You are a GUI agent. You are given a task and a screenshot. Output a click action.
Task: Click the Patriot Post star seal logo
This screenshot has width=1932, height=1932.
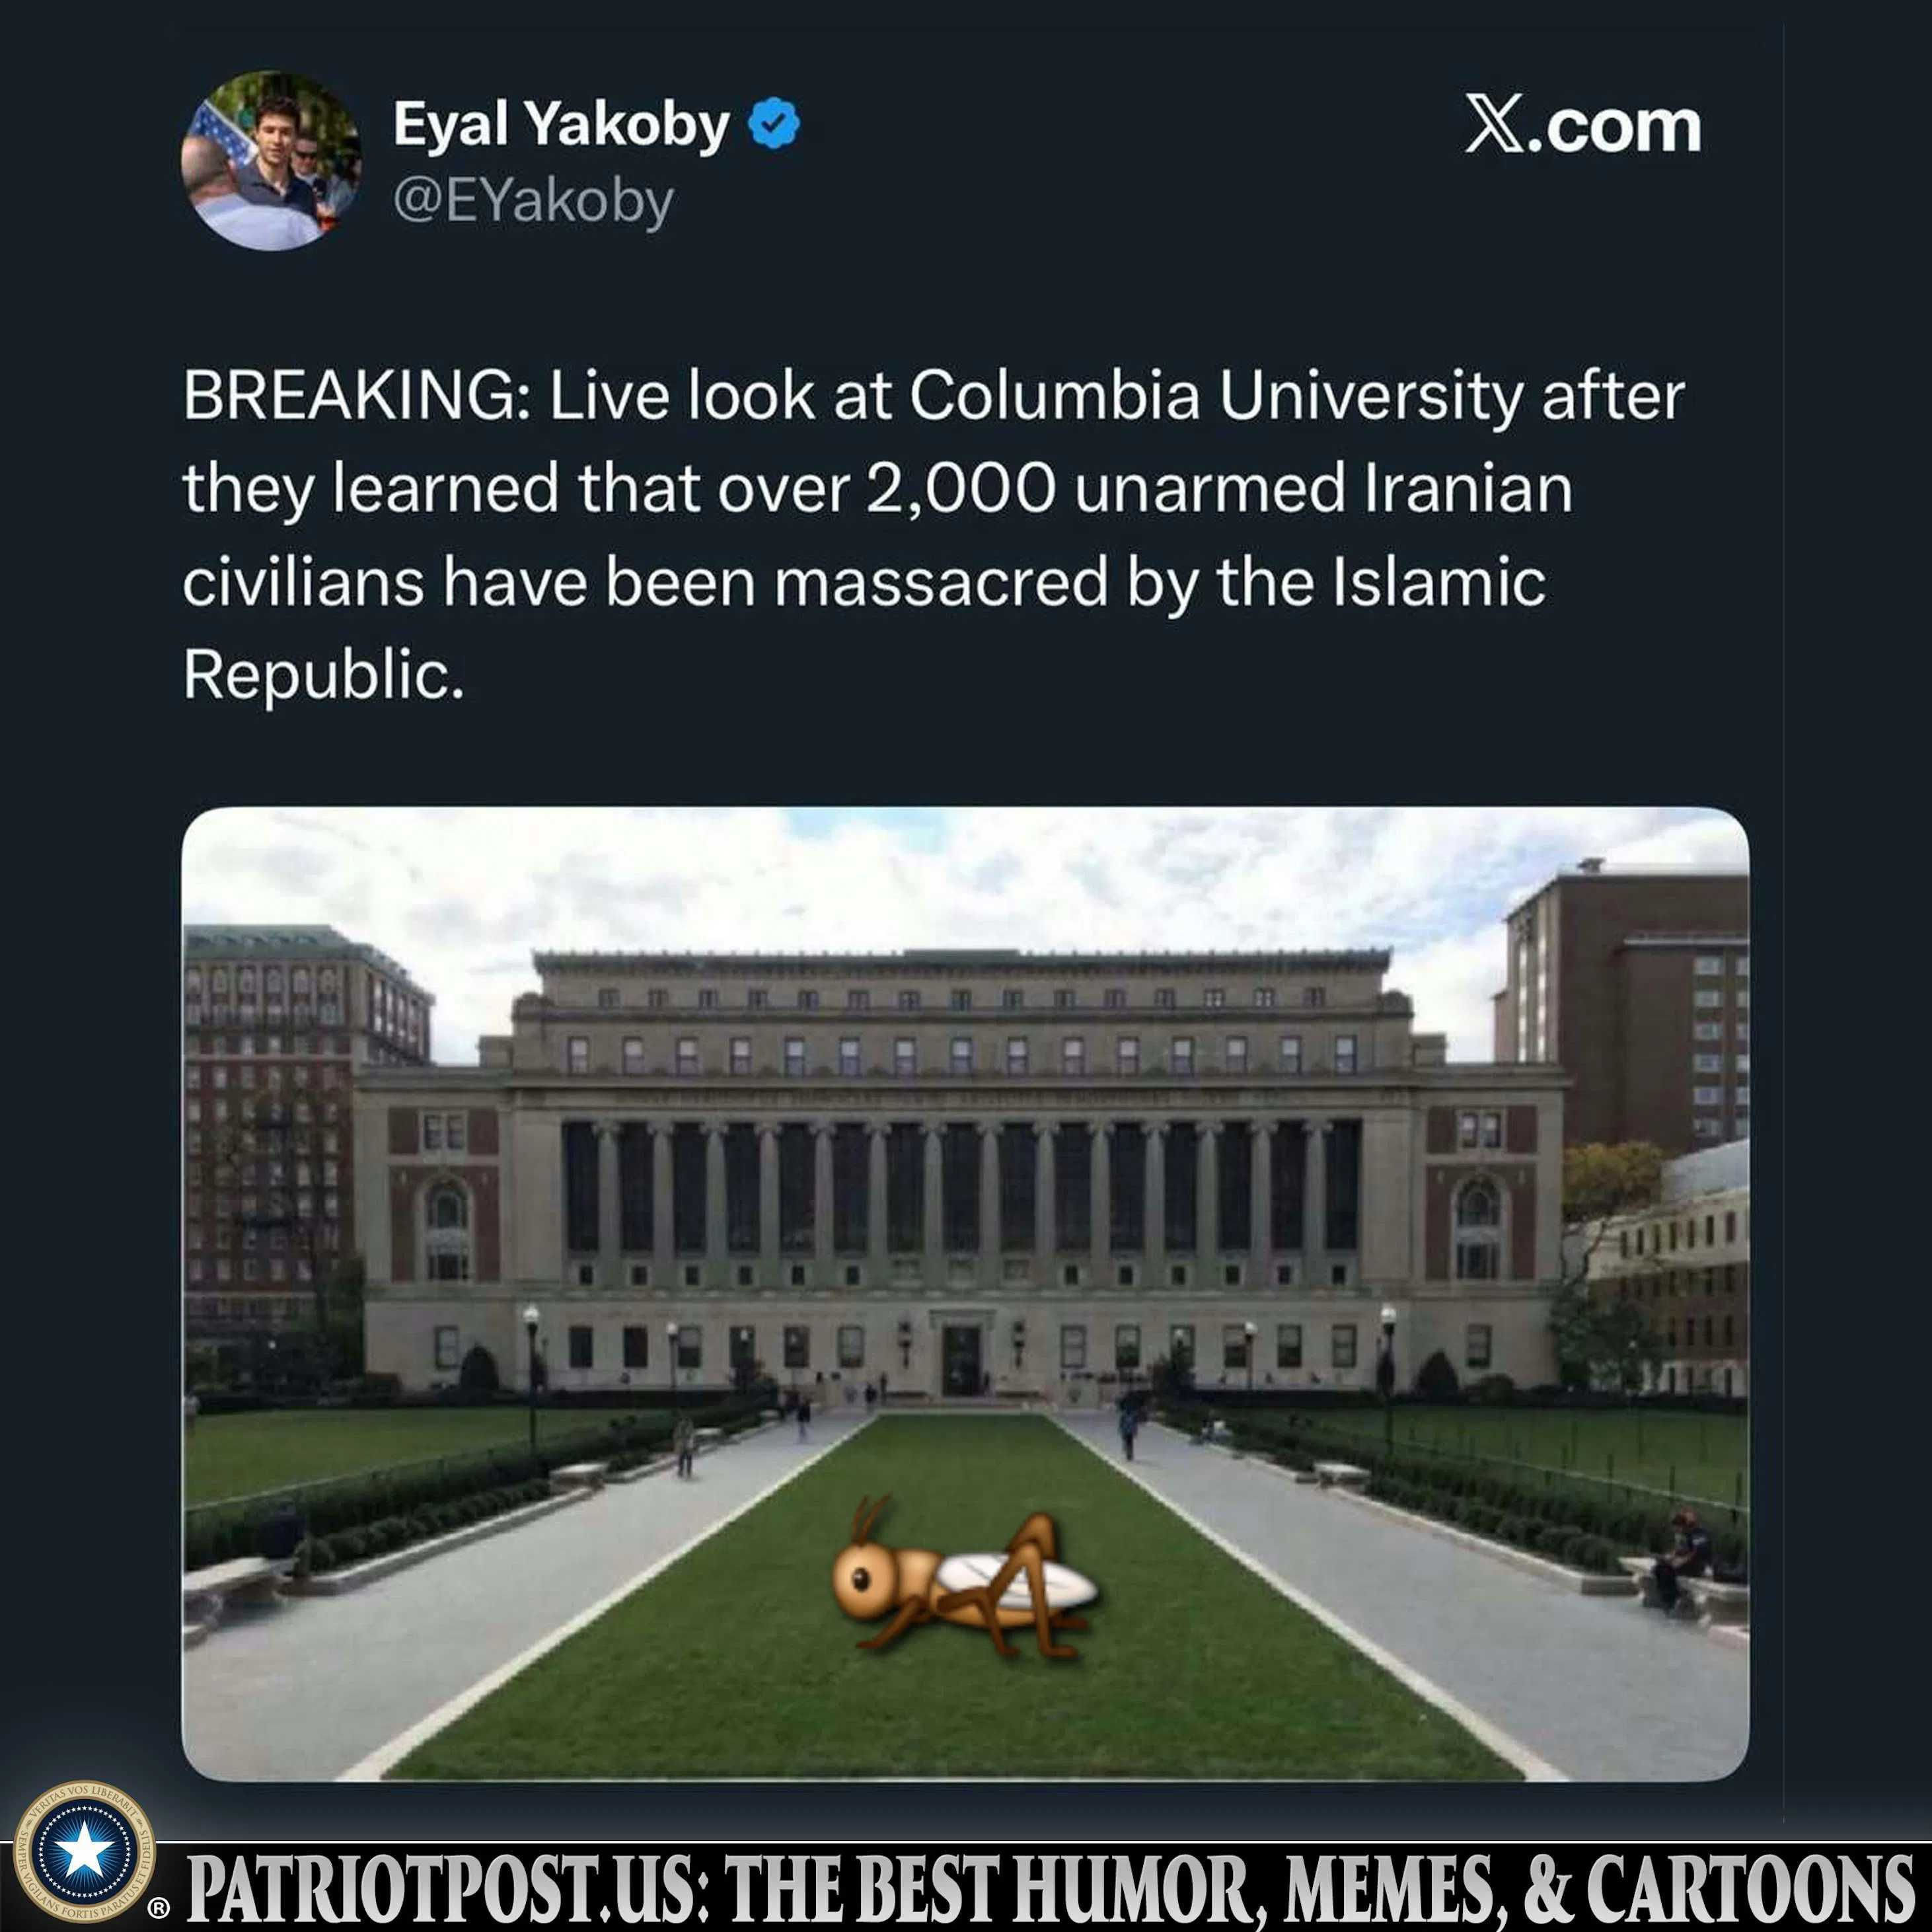click(85, 1852)
